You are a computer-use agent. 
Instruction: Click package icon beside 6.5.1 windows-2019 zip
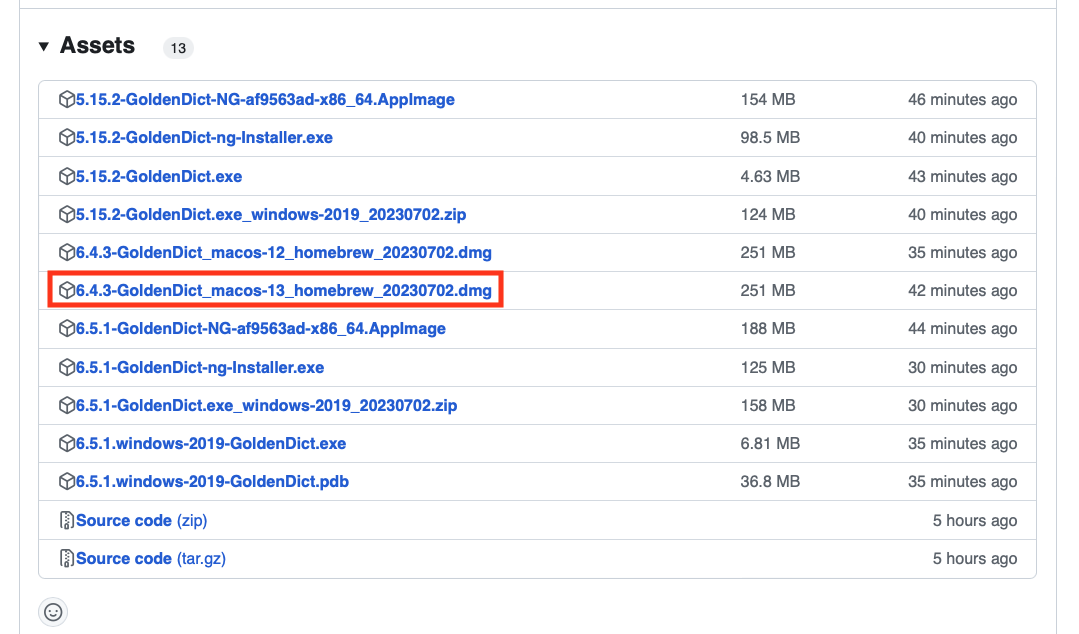click(67, 405)
